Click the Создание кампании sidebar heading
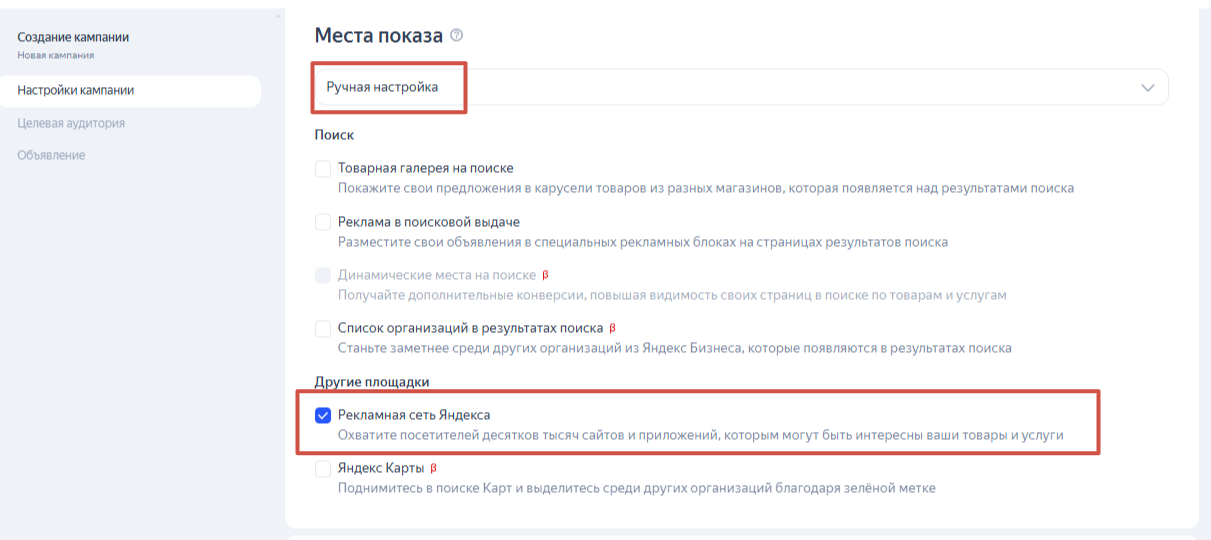The height and width of the screenshot is (540, 1211). [73, 37]
